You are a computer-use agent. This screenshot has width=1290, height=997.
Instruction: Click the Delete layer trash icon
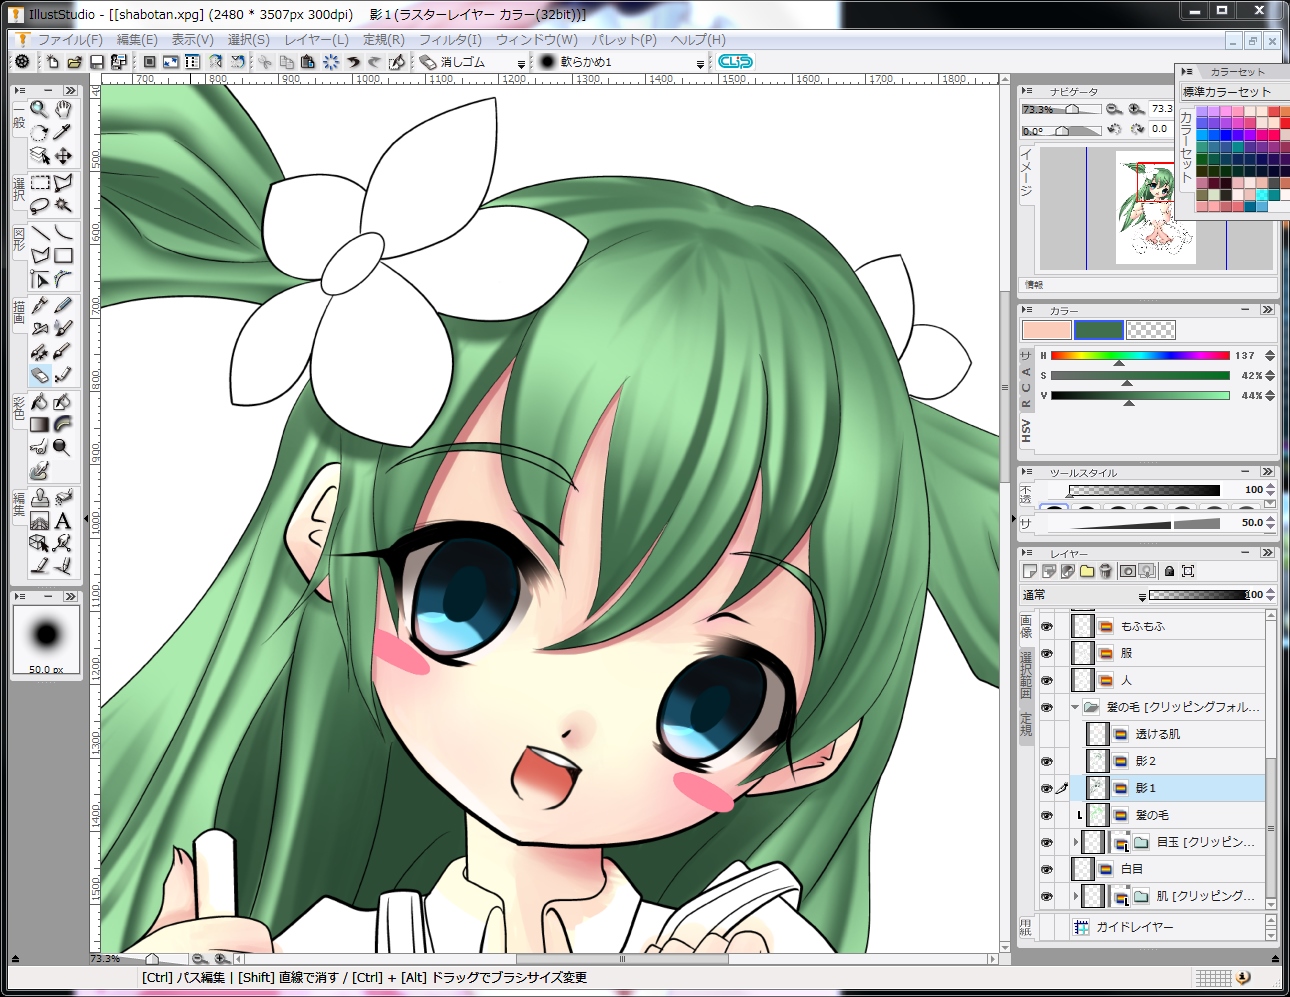tap(1106, 571)
